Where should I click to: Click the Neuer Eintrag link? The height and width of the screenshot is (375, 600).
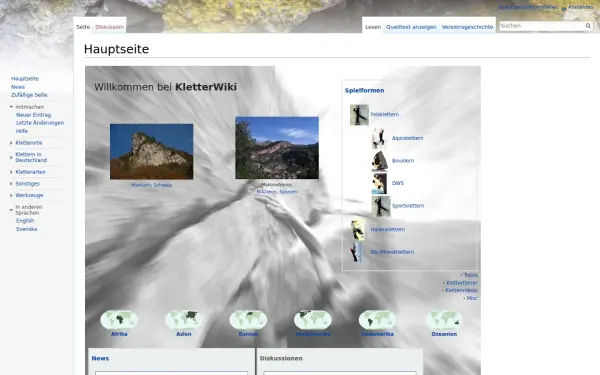pos(33,115)
